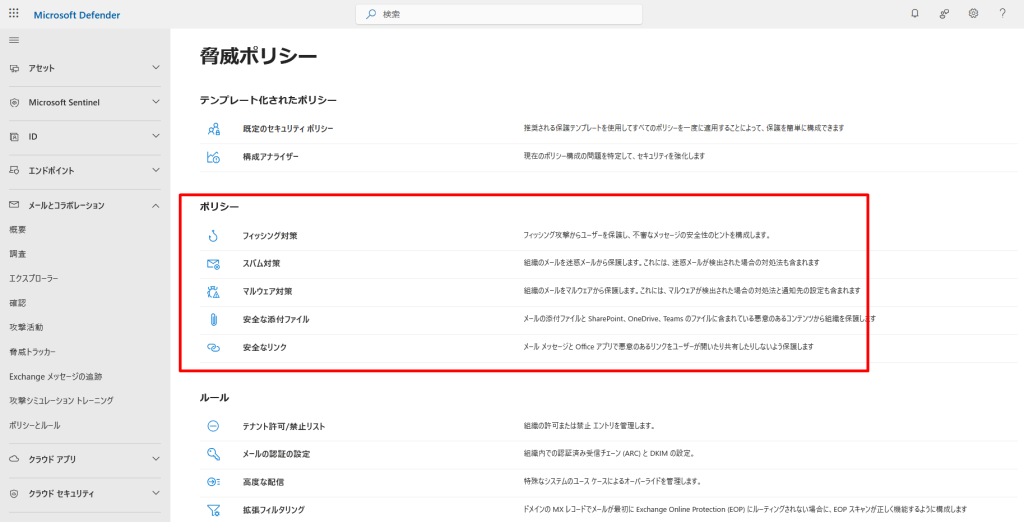Open the スパム対策 policy
Image resolution: width=1024 pixels, height=522 pixels.
(261, 264)
